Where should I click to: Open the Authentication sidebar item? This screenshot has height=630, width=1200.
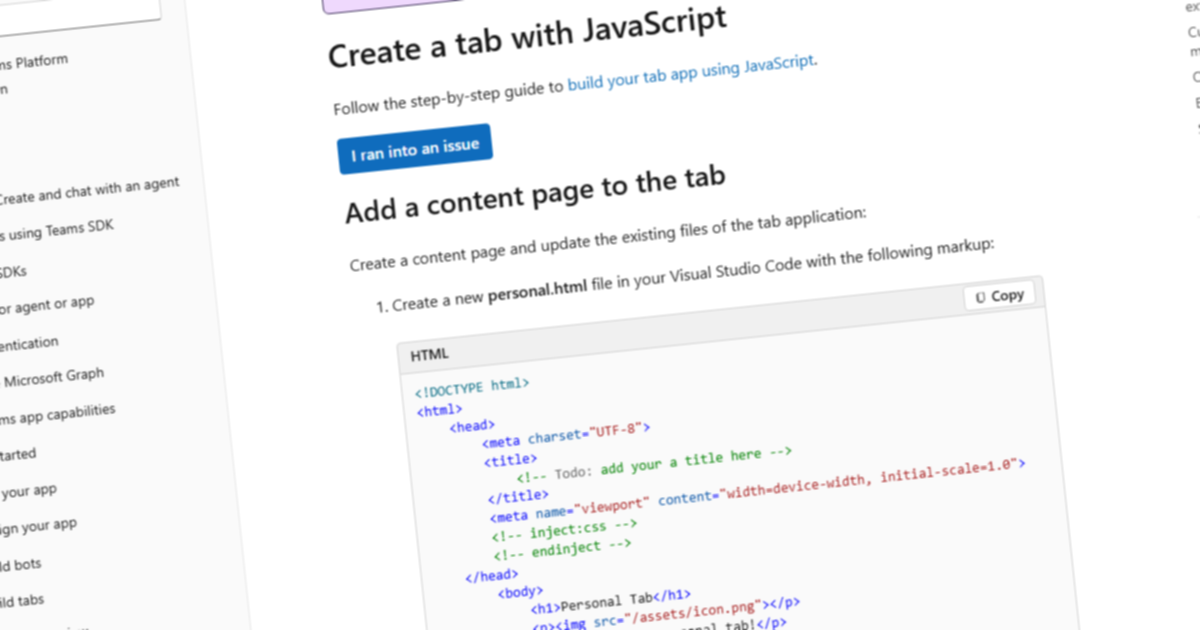pyautogui.click(x=29, y=345)
